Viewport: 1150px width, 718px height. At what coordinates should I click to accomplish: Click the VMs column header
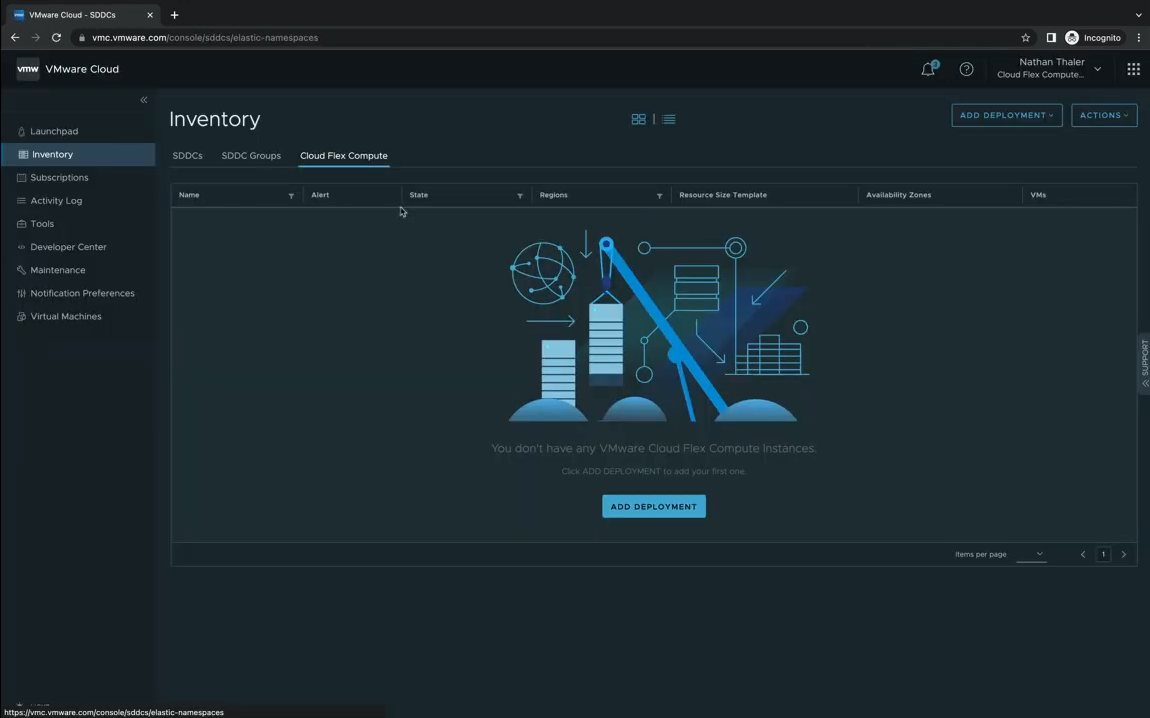point(1038,195)
